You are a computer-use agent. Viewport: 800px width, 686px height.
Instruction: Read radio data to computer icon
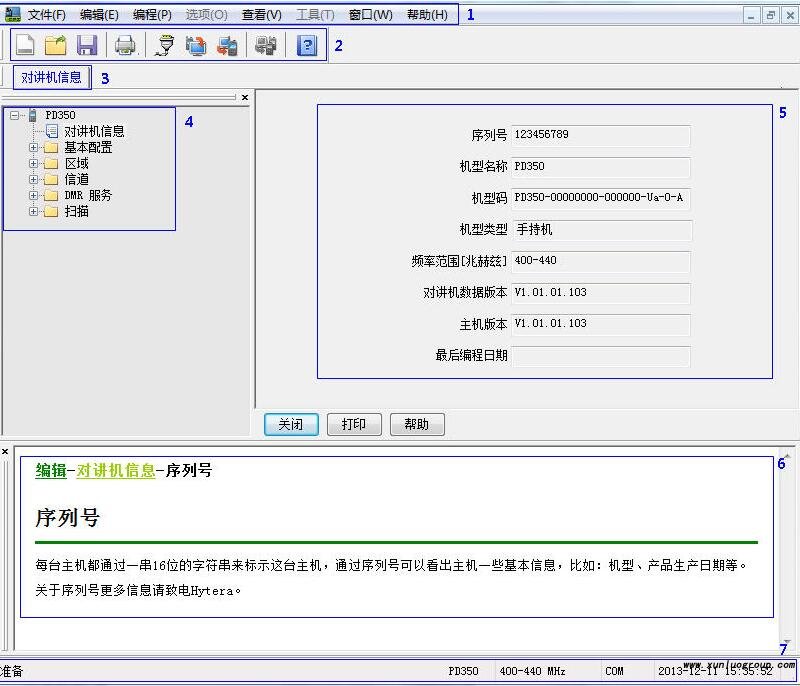(x=196, y=45)
